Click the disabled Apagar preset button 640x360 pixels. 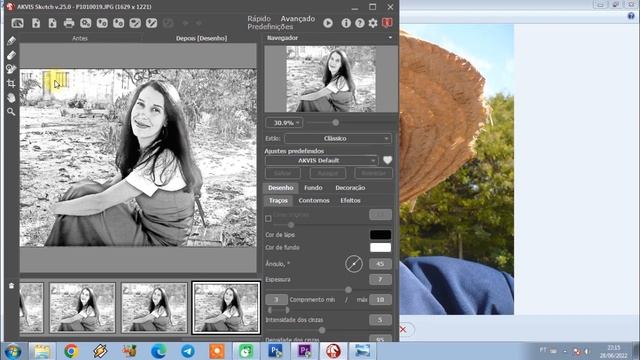pyautogui.click(x=328, y=173)
